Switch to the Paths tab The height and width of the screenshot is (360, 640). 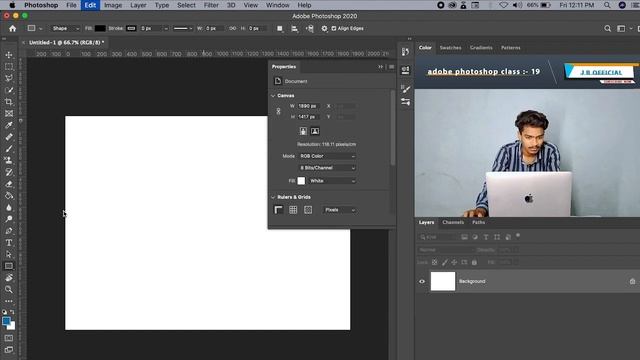(478, 222)
